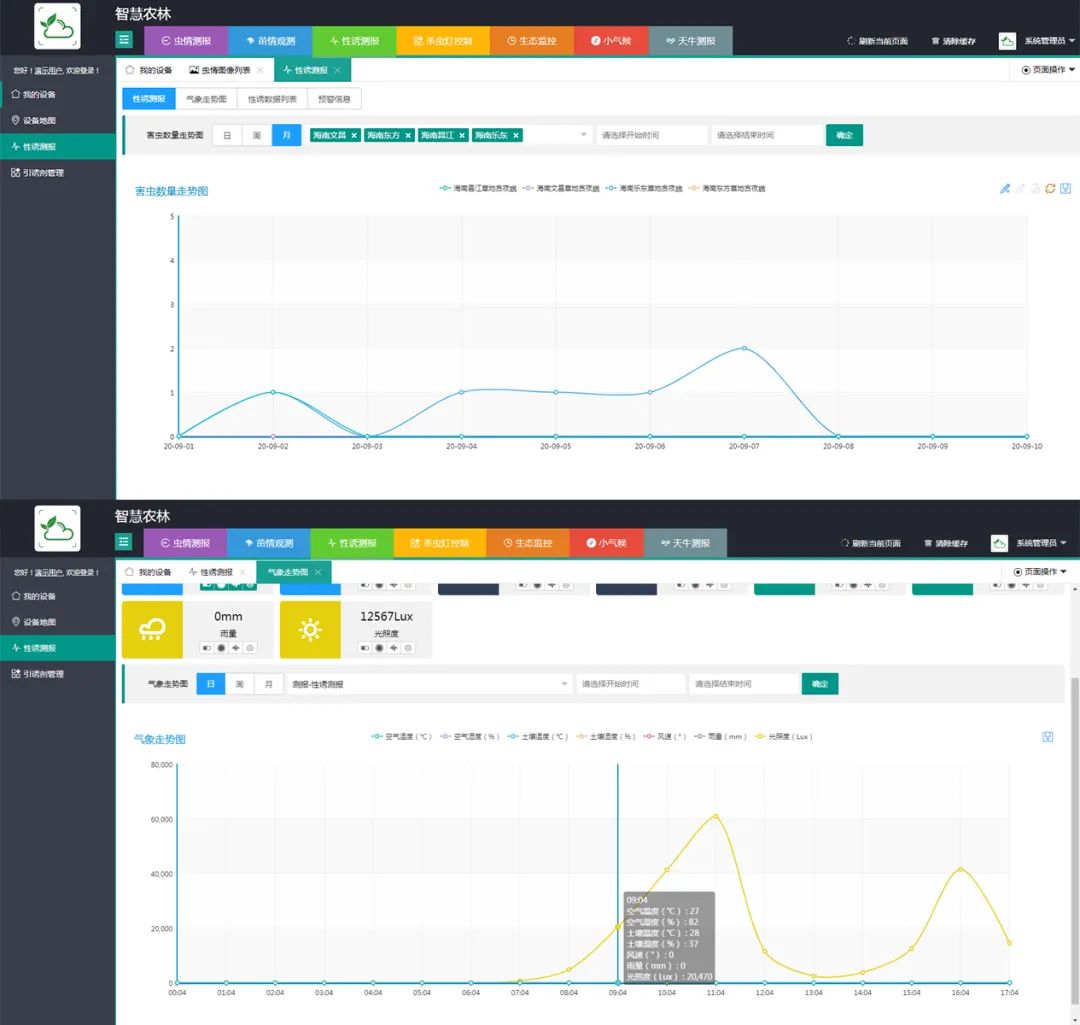Hide the 光照度 (Lux) legend series

(x=784, y=736)
